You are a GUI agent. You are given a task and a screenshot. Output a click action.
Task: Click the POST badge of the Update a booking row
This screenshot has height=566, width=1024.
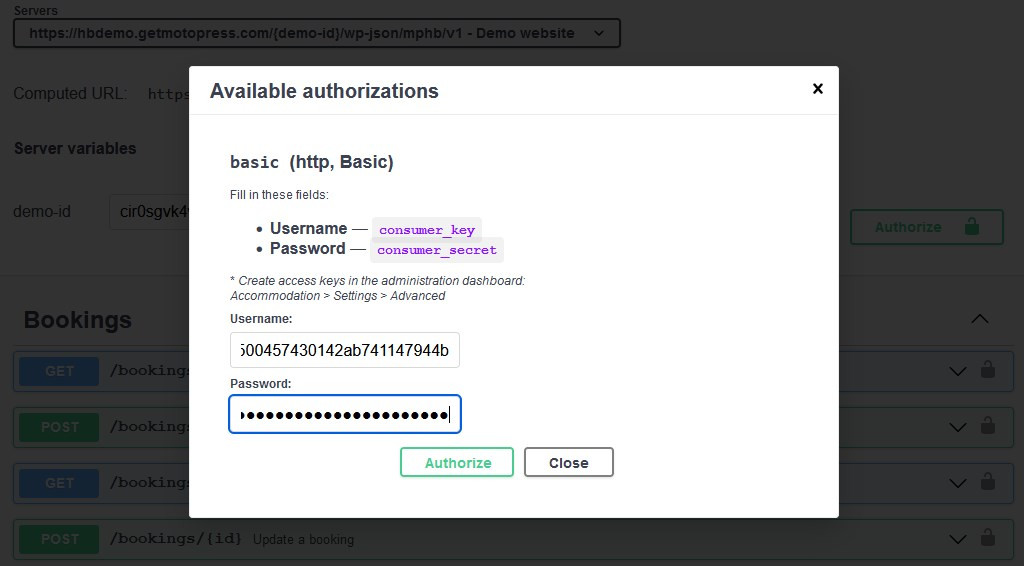click(59, 539)
